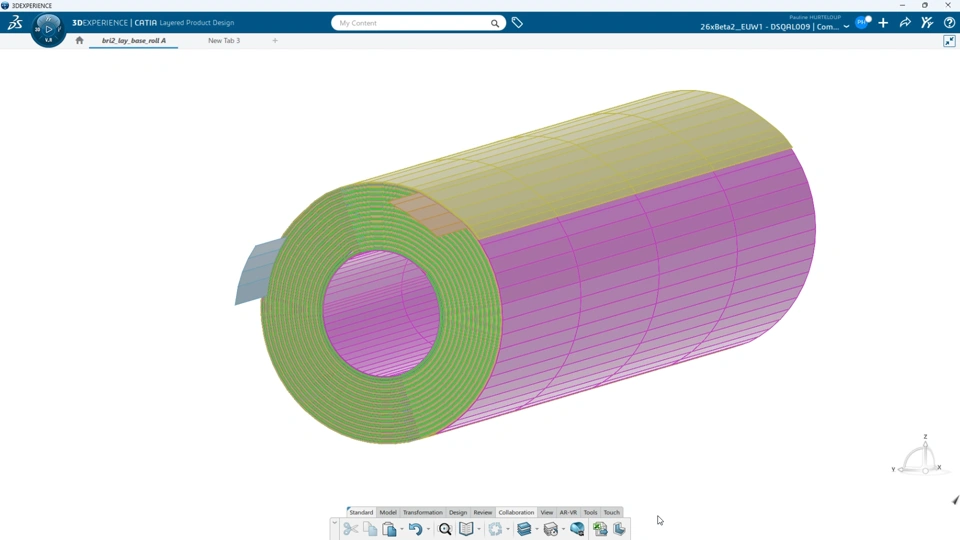
Task: Click the gray stacked layers with clock icon
Action: 550,529
